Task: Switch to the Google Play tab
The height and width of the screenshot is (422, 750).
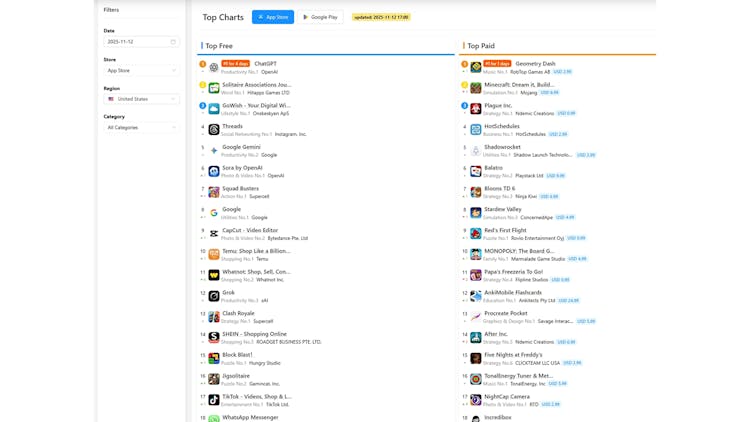Action: [x=320, y=17]
